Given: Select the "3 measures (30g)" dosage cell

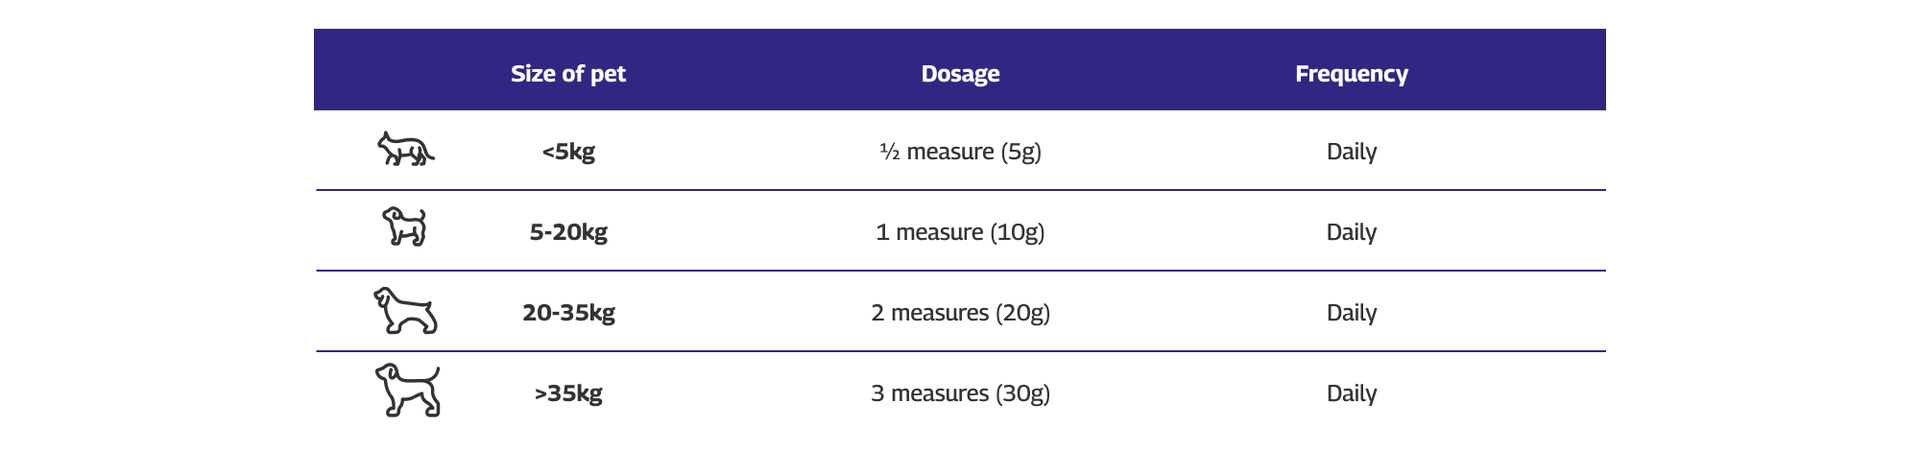Looking at the screenshot, I should coord(960,393).
